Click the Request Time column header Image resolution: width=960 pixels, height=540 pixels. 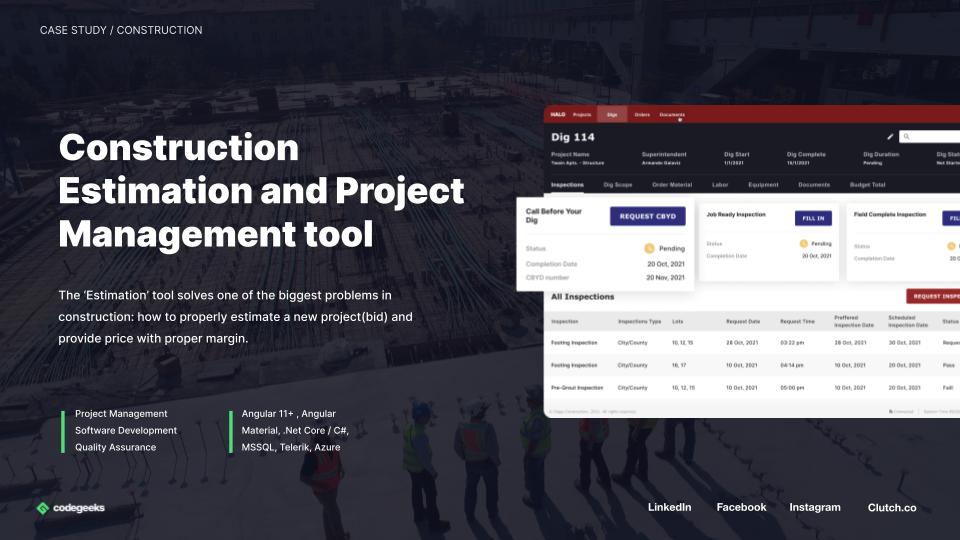pos(797,321)
